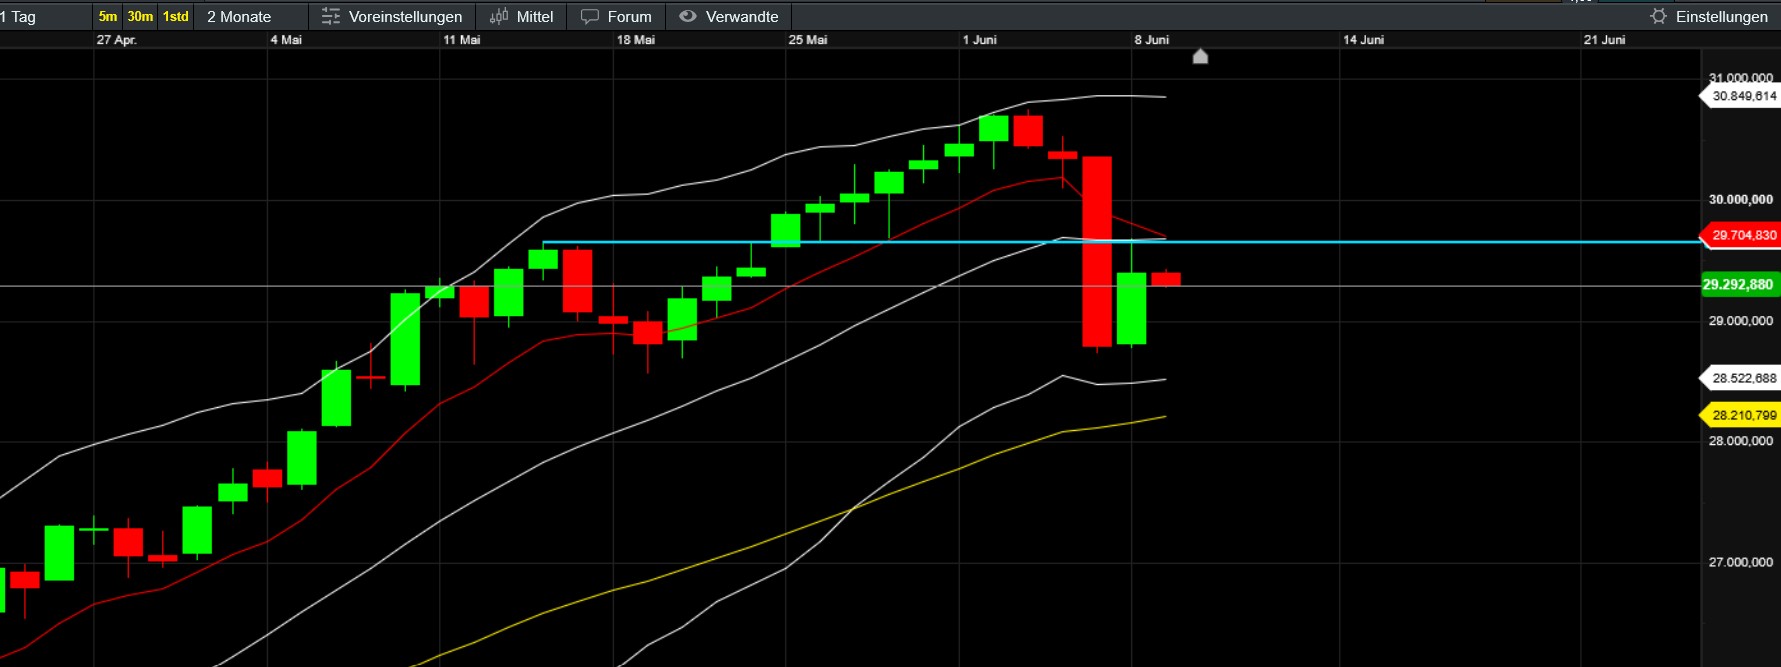The image size is (1781, 667).
Task: Click the 27.000,000 axis value
Action: coord(1741,562)
